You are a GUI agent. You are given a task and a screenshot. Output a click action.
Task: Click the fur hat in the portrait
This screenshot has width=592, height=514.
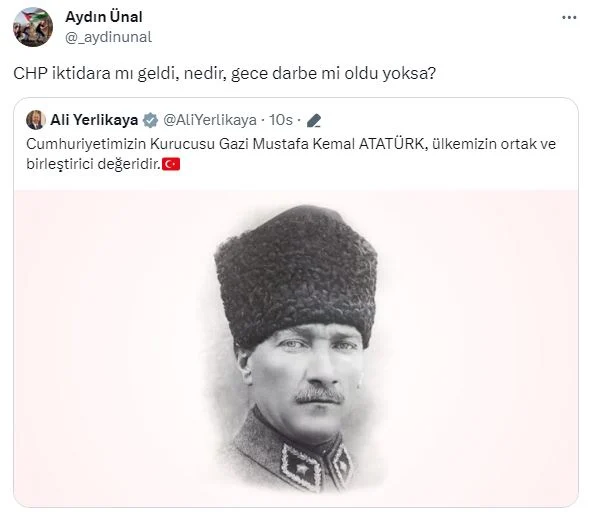(296, 276)
